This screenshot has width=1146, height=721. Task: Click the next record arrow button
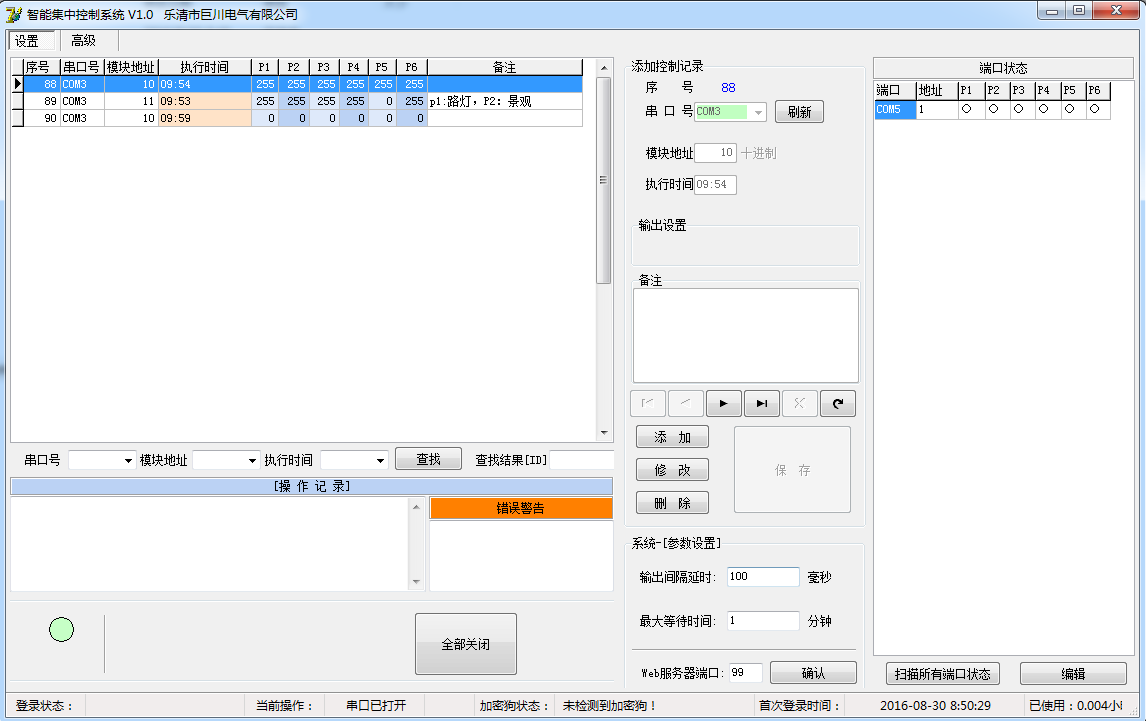723,404
